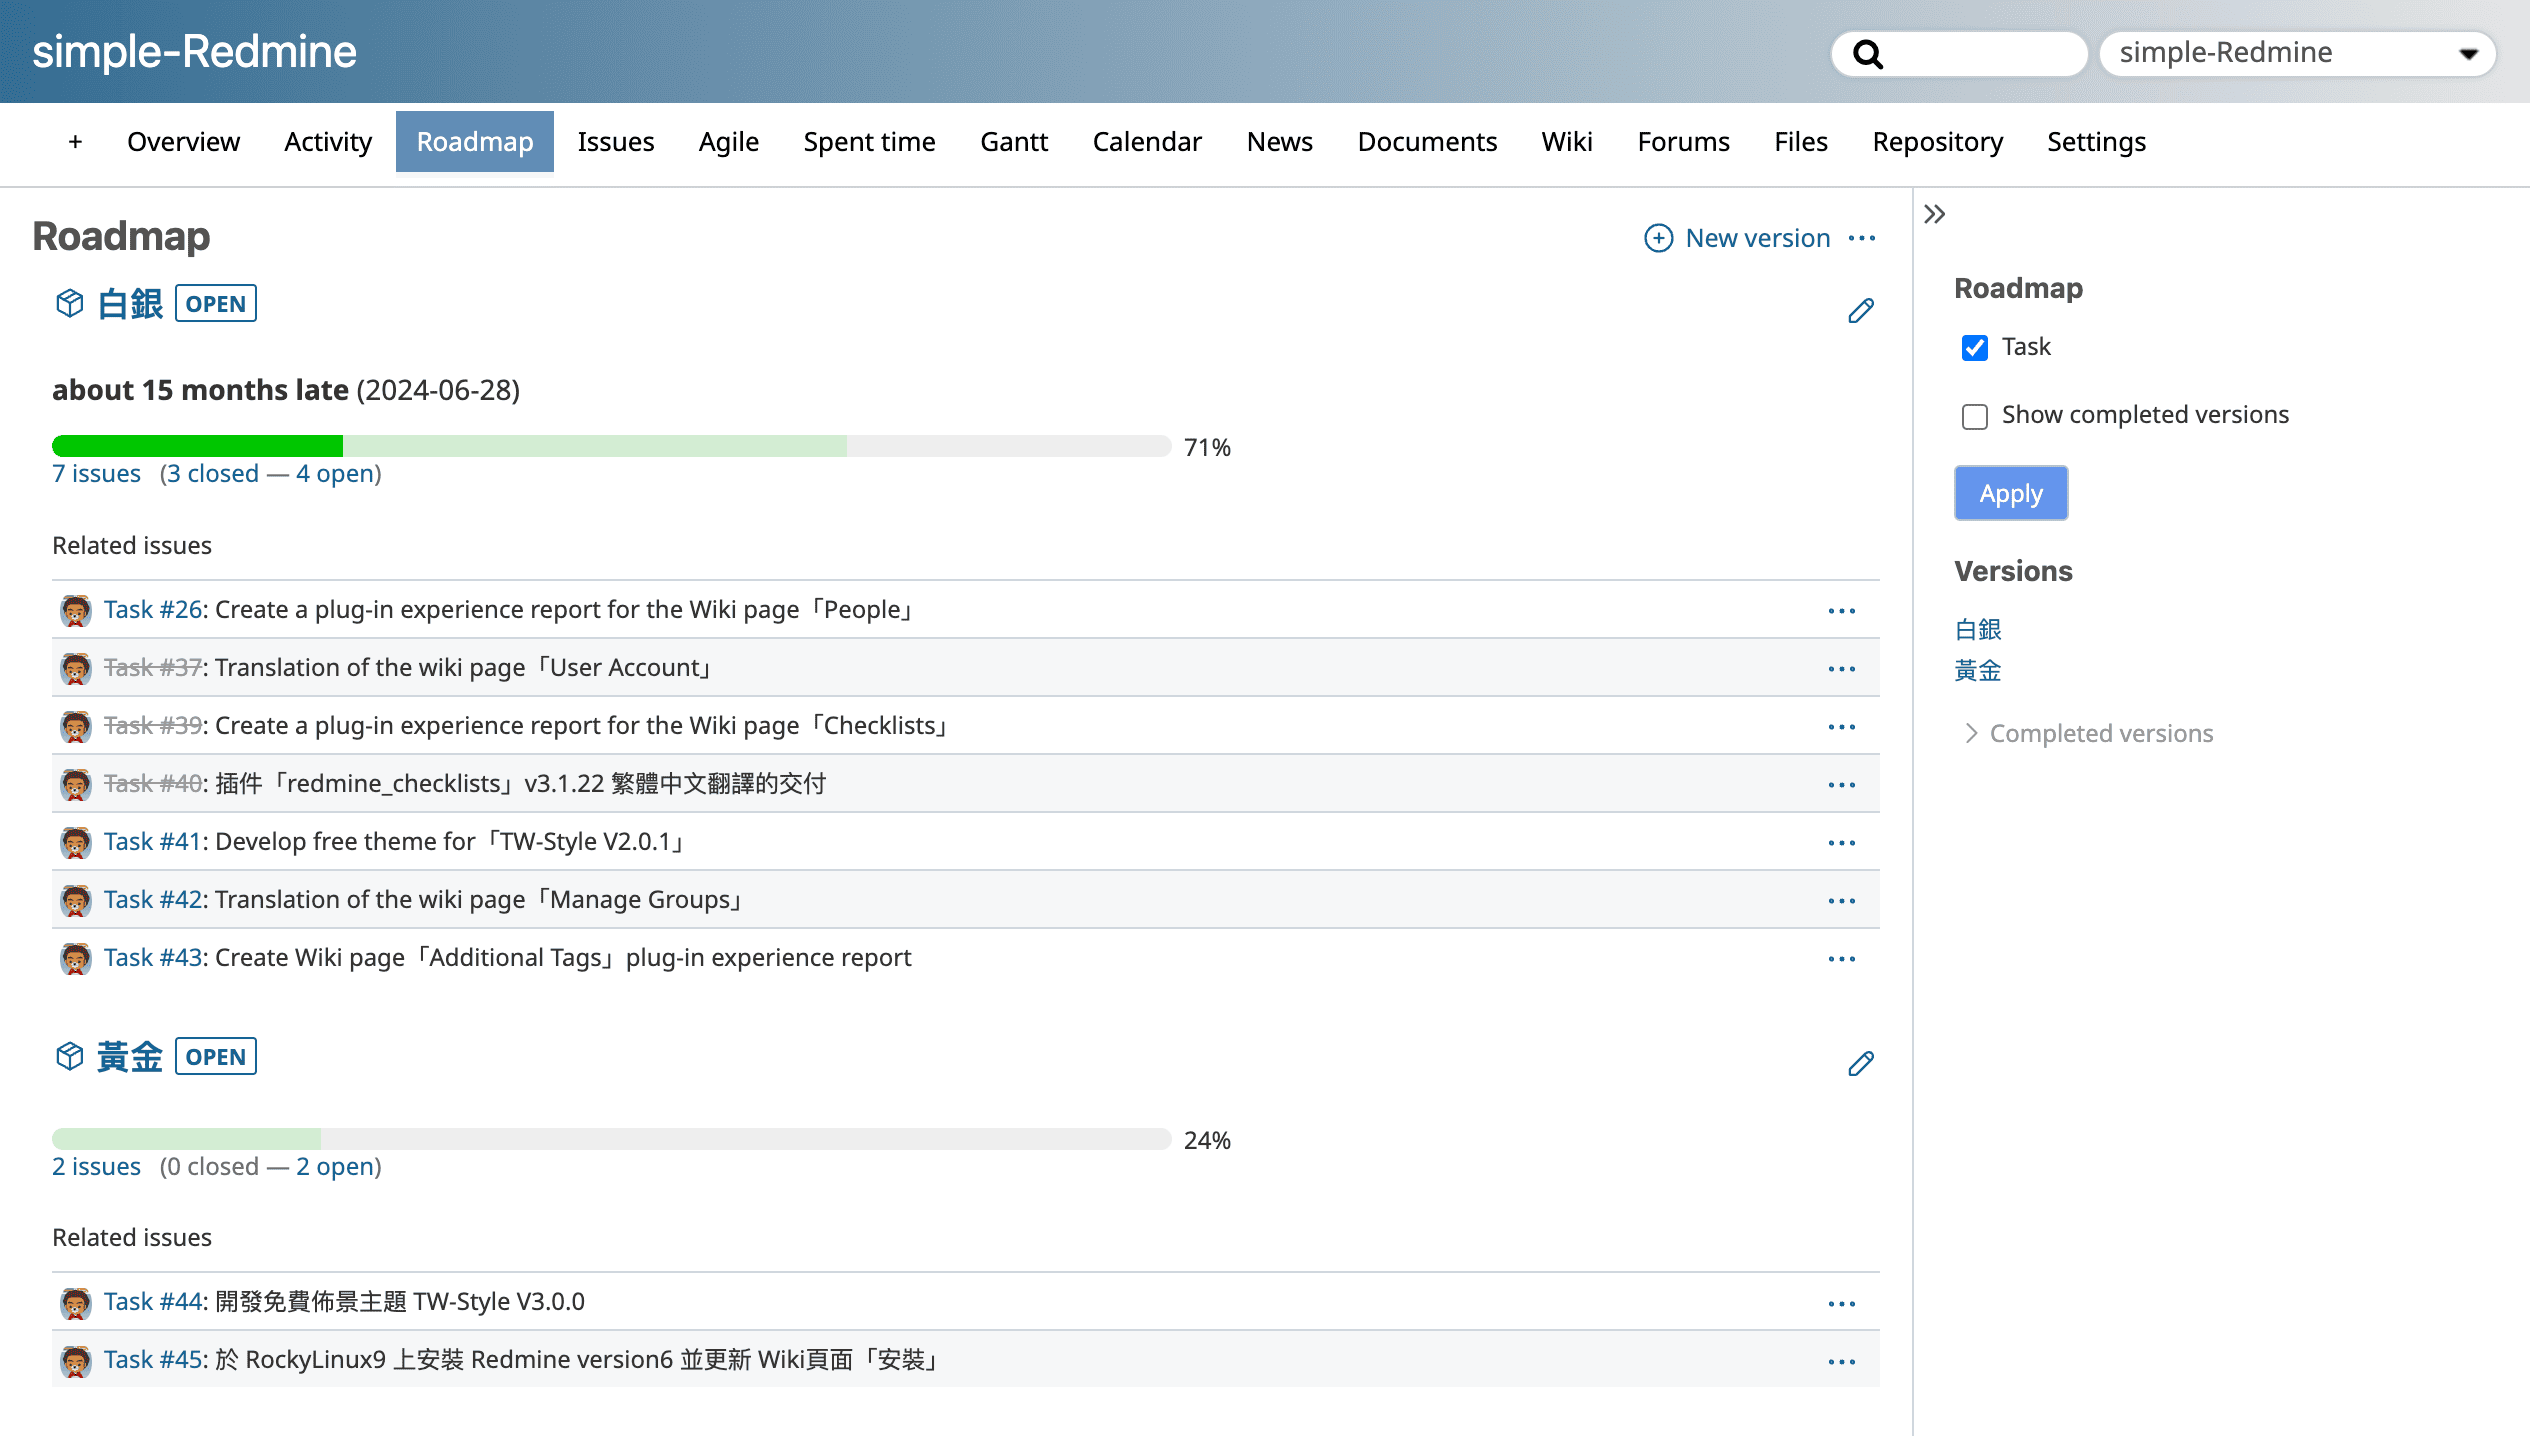Image resolution: width=2530 pixels, height=1436 pixels.
Task: Click the plus icon in project menu
Action: 75,142
